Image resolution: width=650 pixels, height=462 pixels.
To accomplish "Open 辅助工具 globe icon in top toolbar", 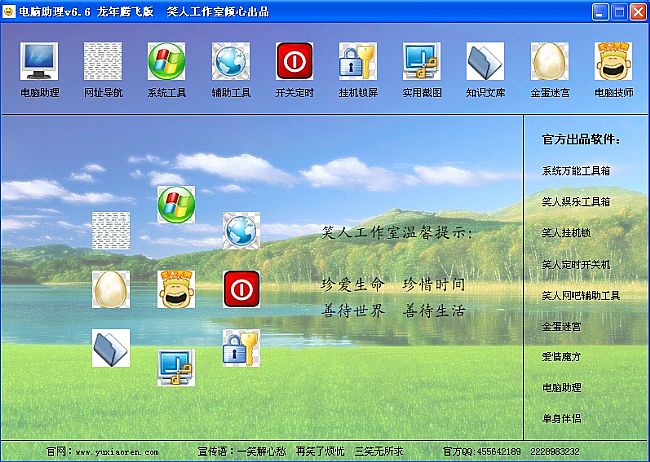I will [231, 61].
